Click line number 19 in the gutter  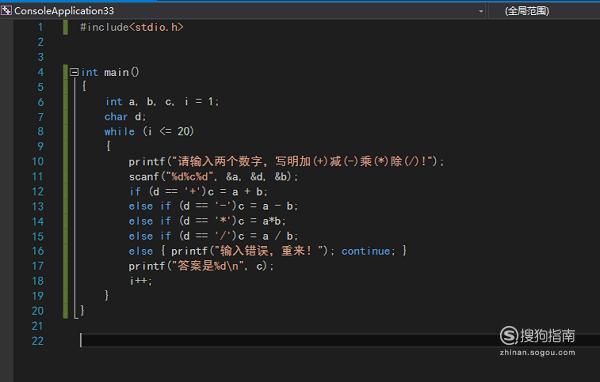pos(38,296)
